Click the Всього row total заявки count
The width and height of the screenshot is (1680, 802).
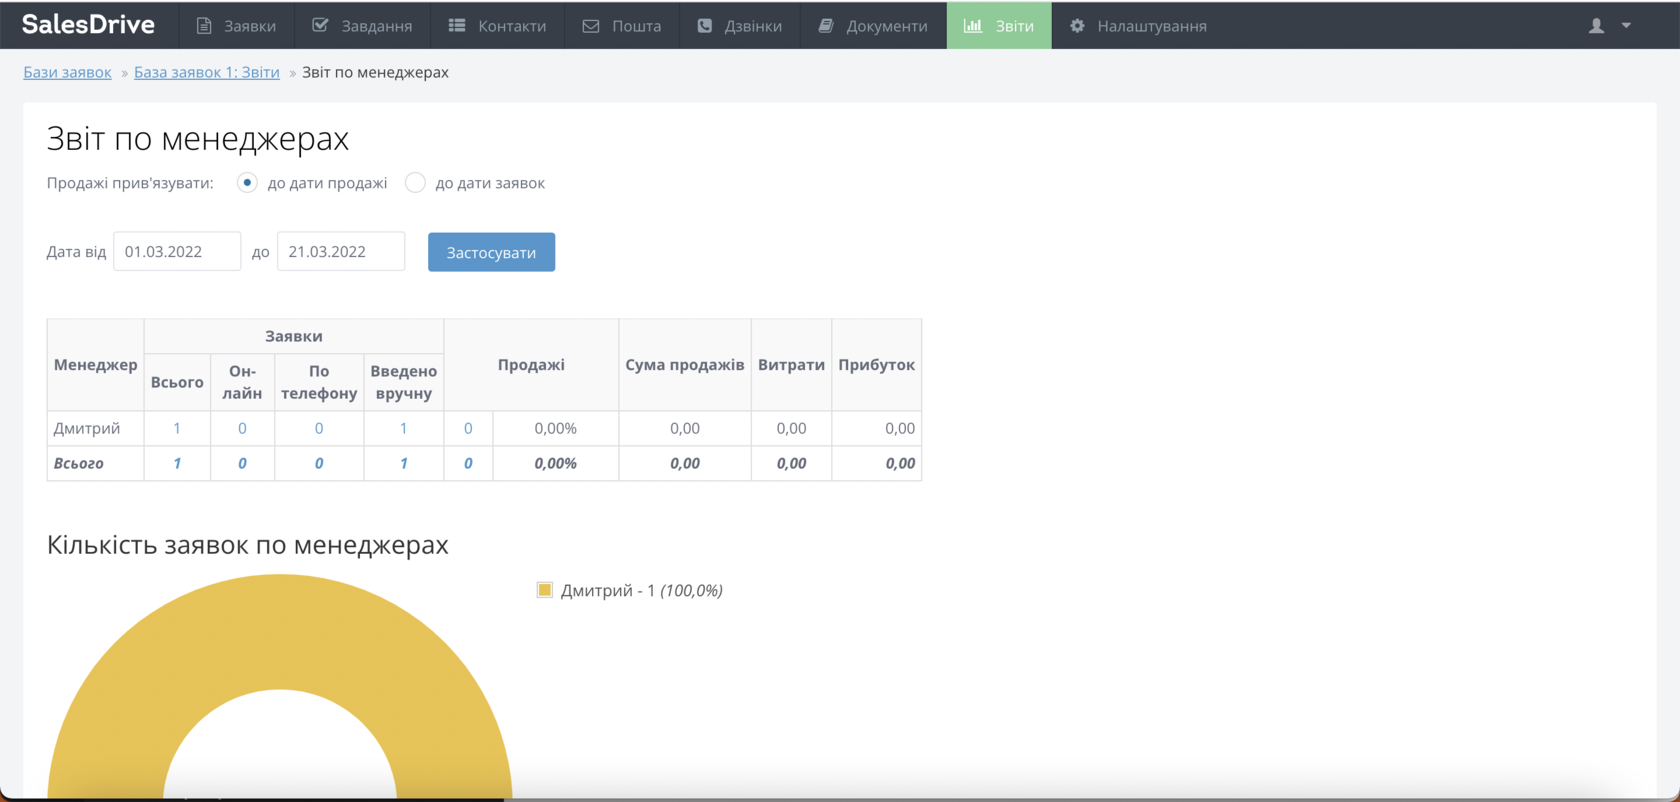(x=177, y=463)
